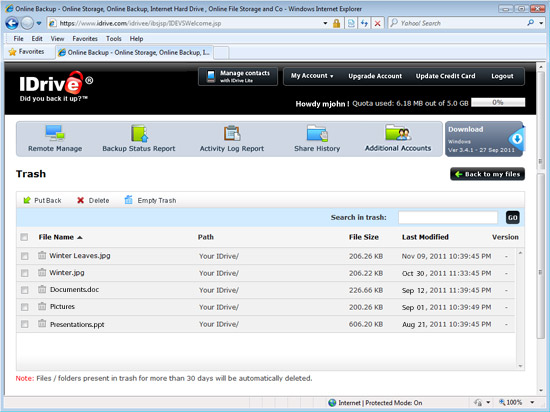Click the Upgrade Account link

click(x=375, y=76)
